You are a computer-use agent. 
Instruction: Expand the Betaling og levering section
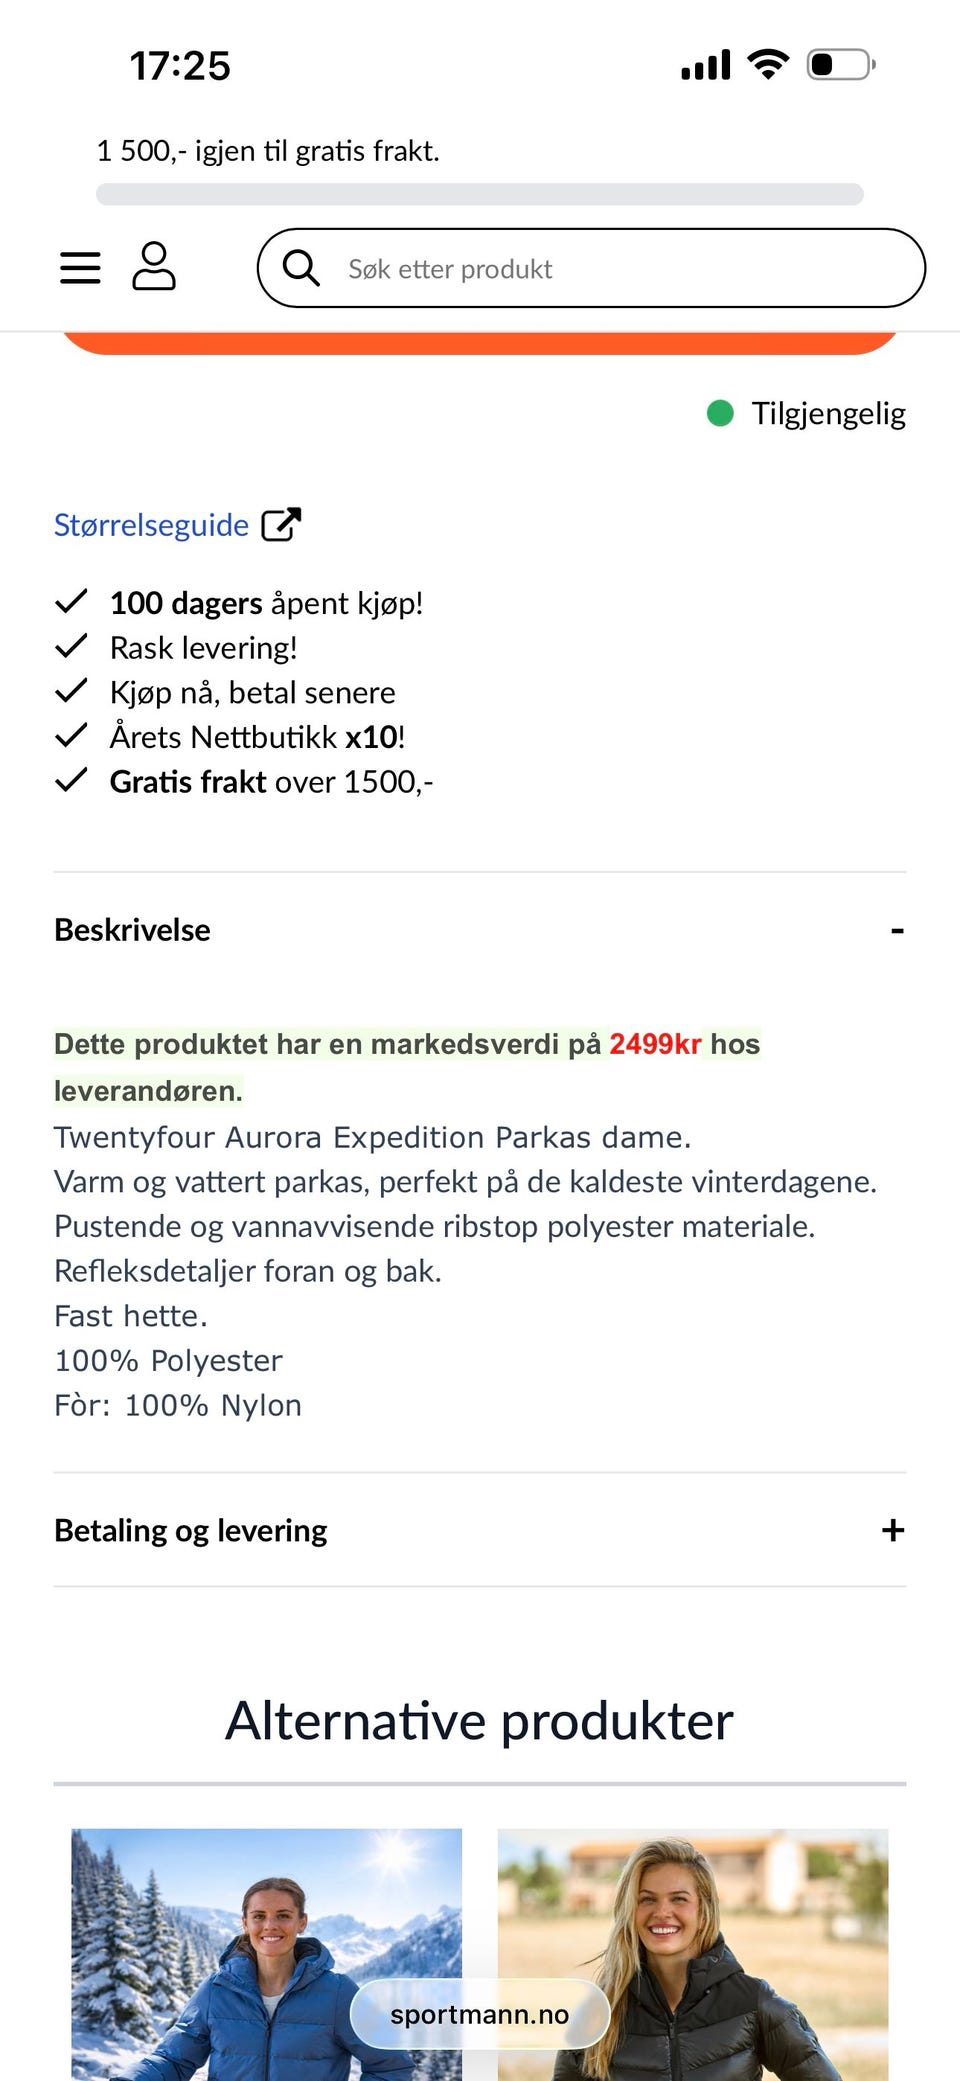pyautogui.click(x=893, y=1530)
